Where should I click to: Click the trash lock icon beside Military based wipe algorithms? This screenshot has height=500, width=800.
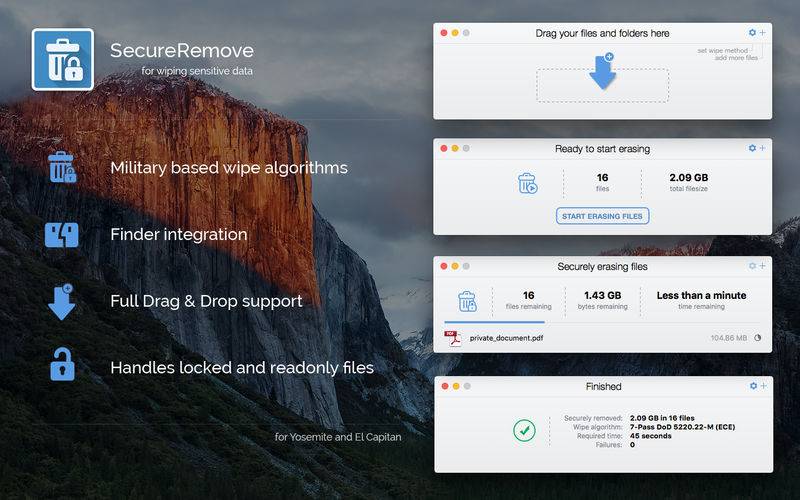[x=62, y=167]
